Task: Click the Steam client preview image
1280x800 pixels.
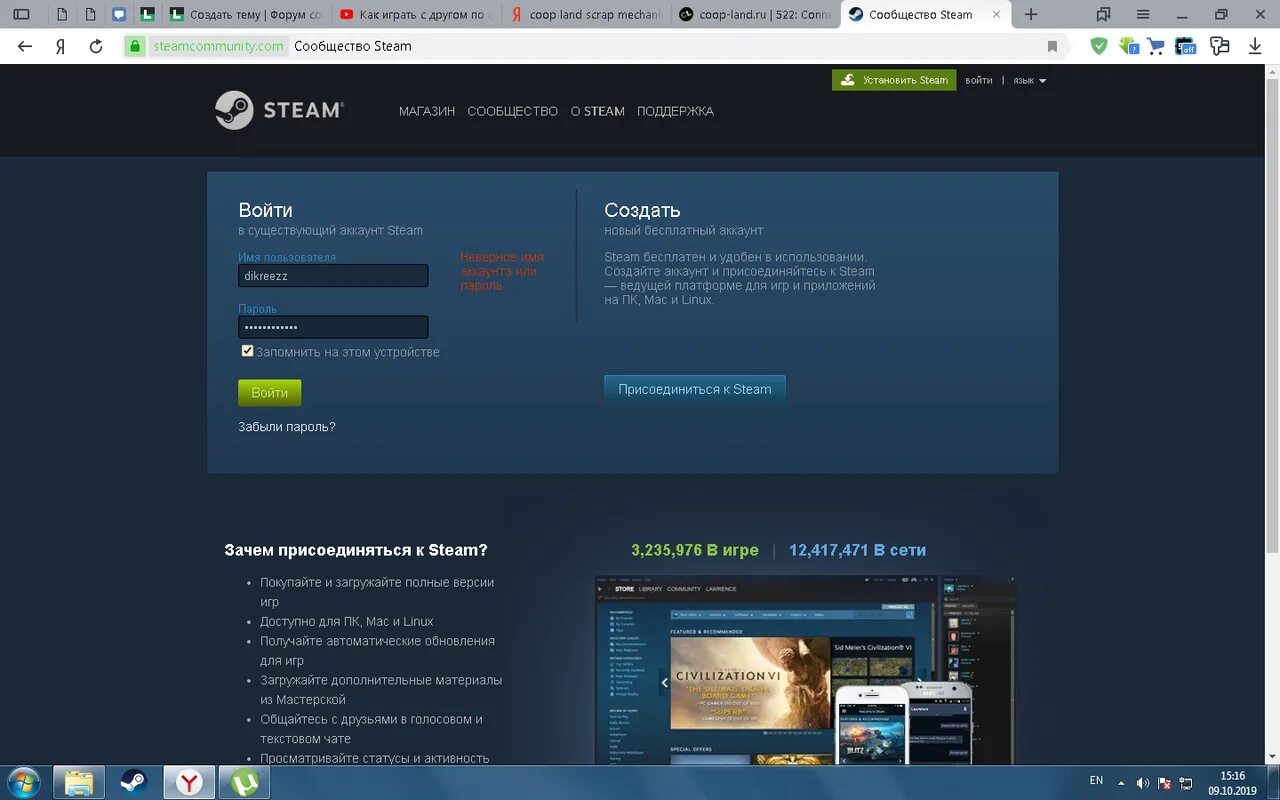Action: 805,670
